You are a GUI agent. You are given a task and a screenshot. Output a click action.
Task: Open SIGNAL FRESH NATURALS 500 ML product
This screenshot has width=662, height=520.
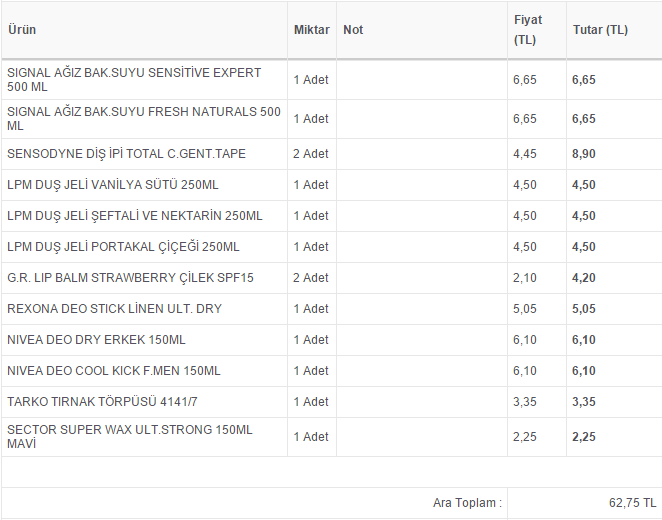143,119
